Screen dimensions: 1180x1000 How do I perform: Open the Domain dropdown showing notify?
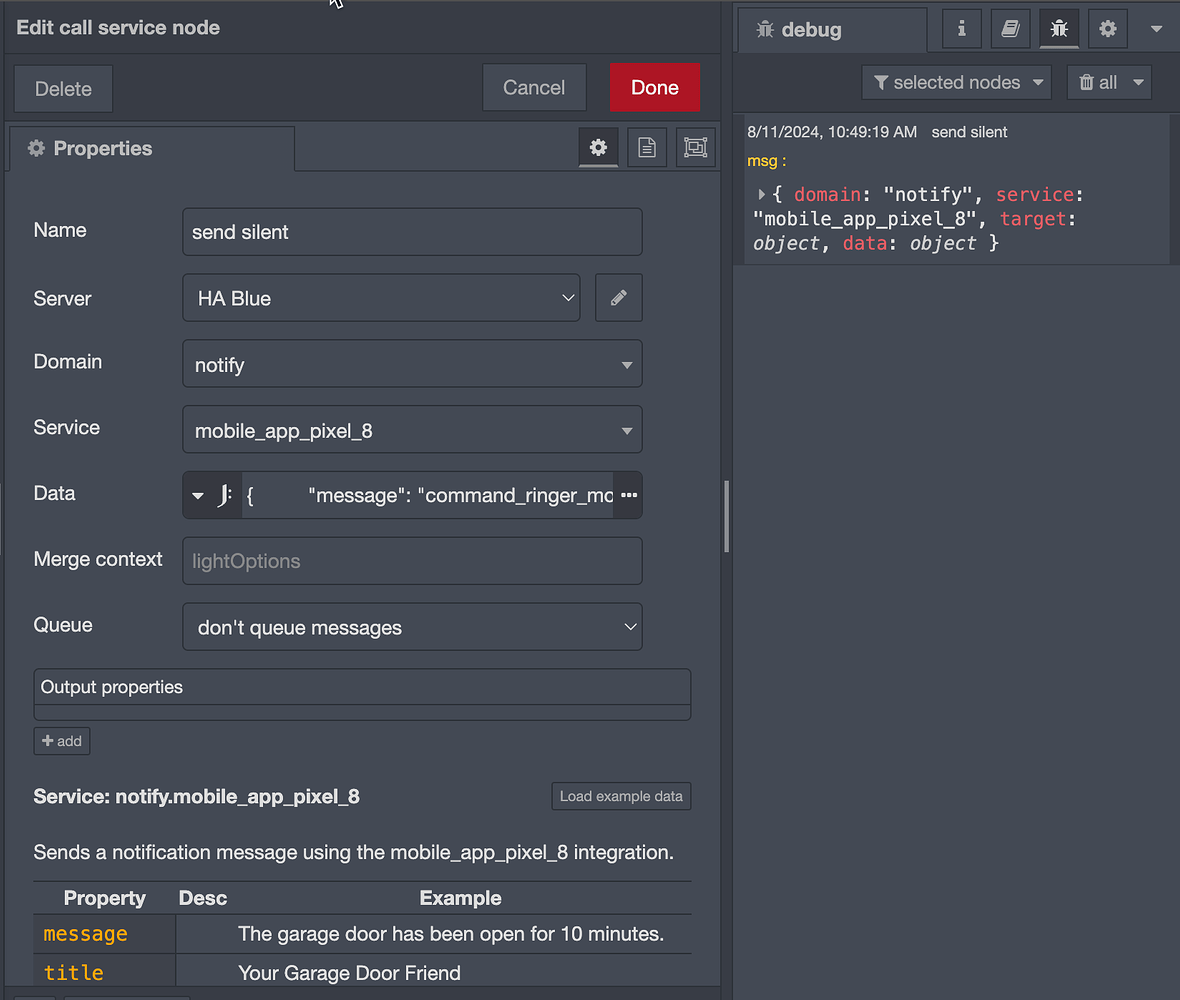pos(412,364)
